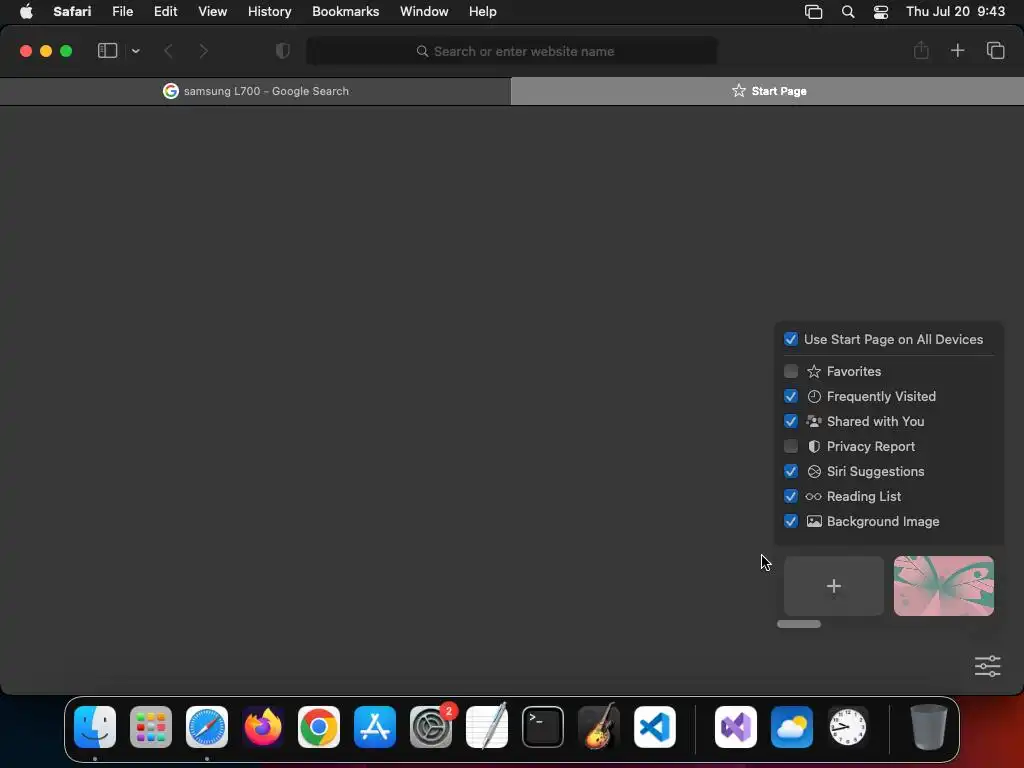
Task: Open the View menu
Action: [x=212, y=12]
